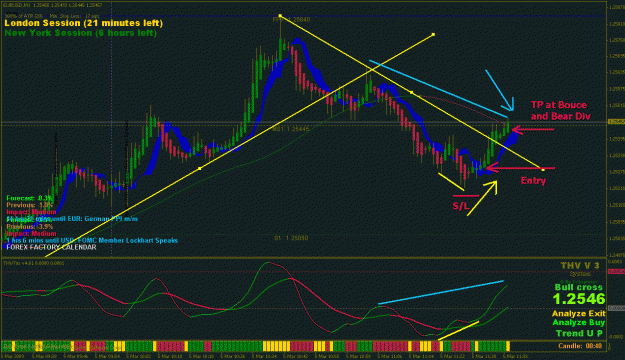The width and height of the screenshot is (625, 360).
Task: Click the "Candle: 00:40" timer
Action: [580, 346]
